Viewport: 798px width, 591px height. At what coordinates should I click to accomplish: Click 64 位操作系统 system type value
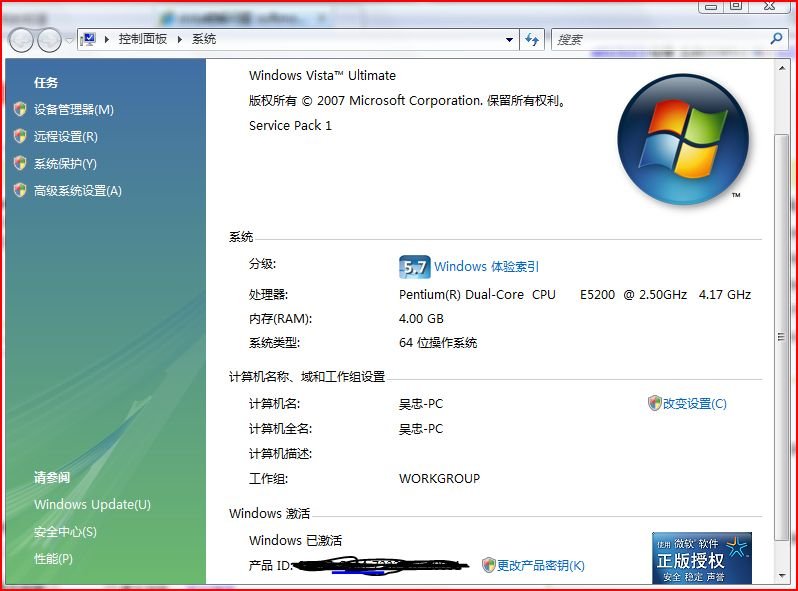tap(438, 343)
